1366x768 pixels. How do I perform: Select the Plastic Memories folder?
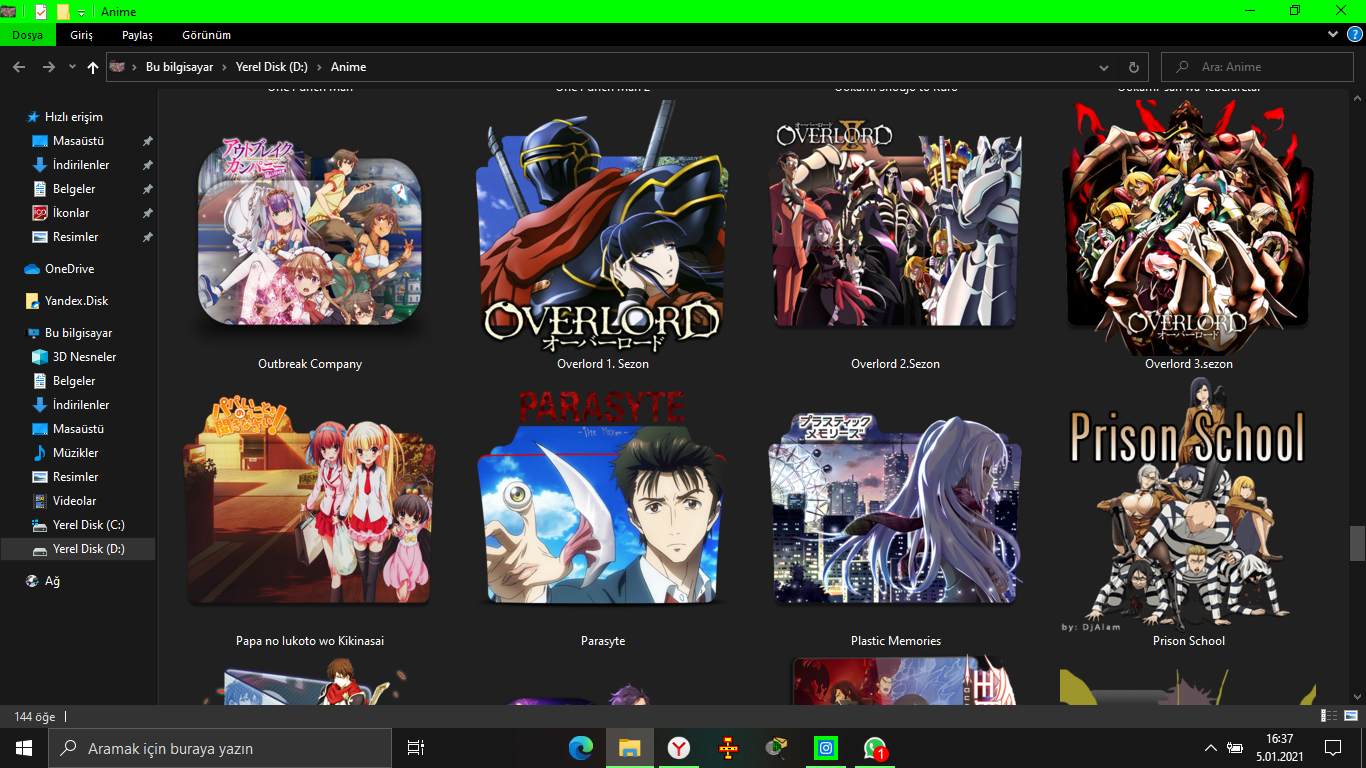(x=896, y=514)
